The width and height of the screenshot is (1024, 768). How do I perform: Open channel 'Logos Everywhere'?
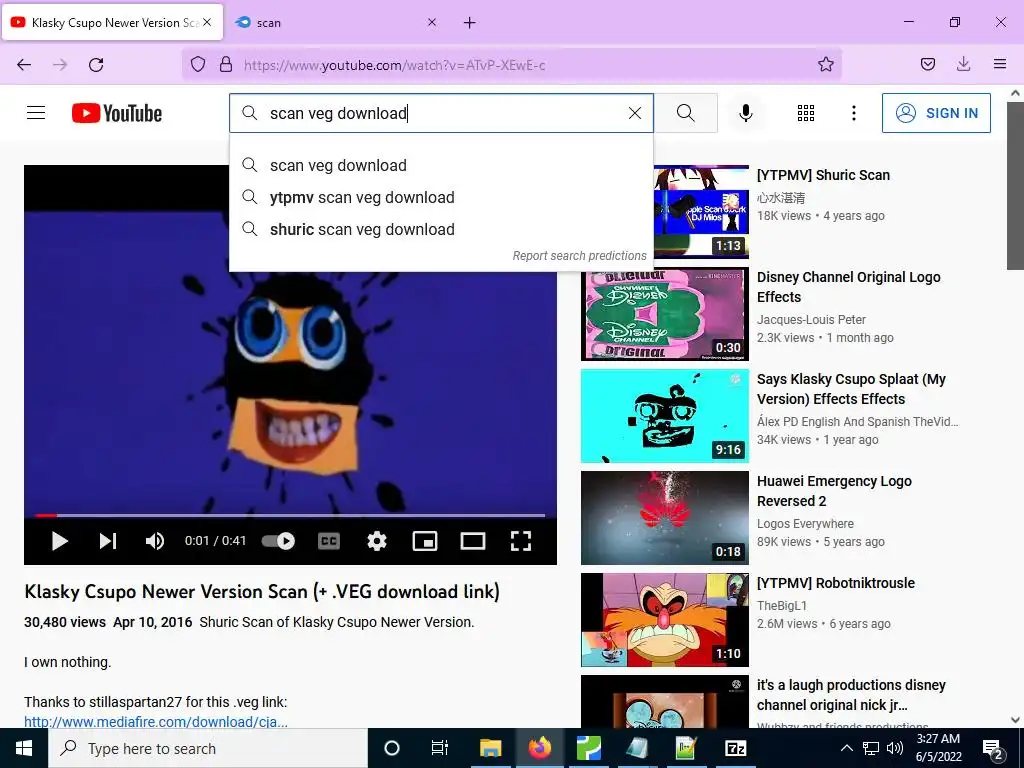(805, 524)
